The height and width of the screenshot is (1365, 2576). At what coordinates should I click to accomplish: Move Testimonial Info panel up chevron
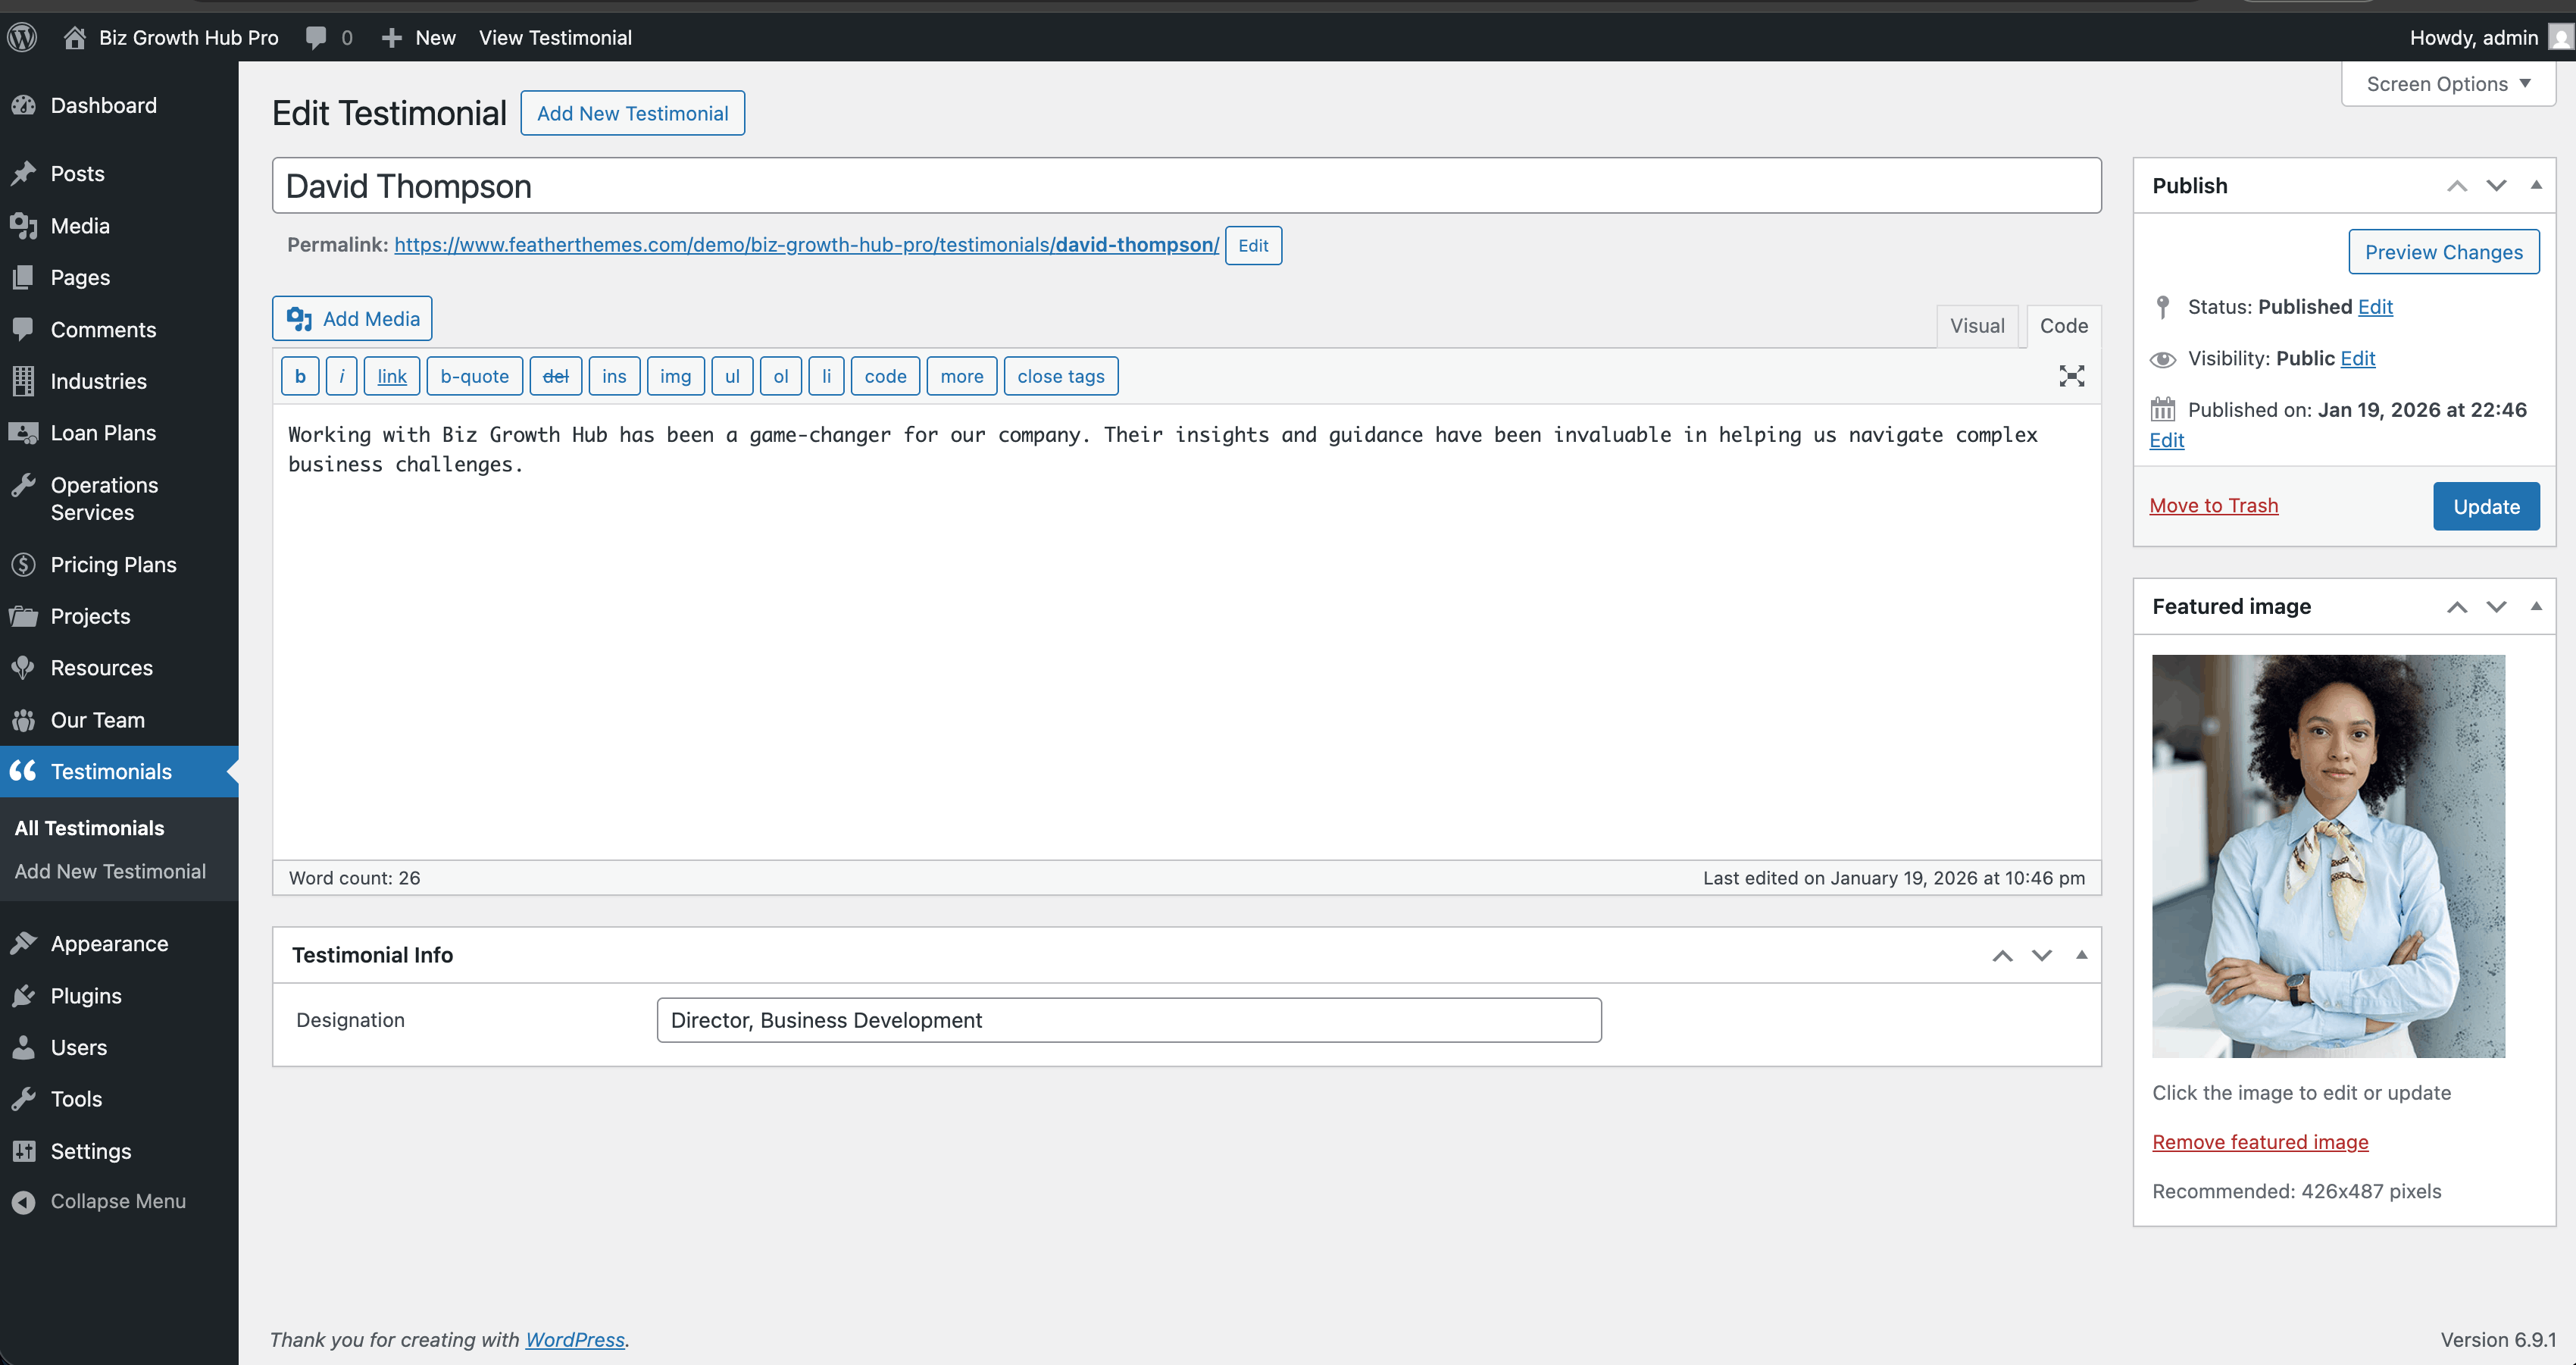2002,956
